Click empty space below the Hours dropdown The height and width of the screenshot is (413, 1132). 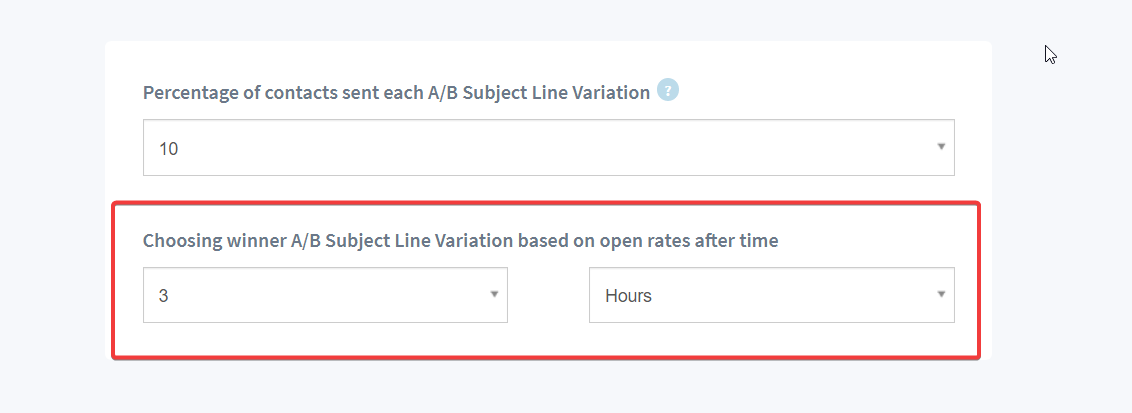772,338
